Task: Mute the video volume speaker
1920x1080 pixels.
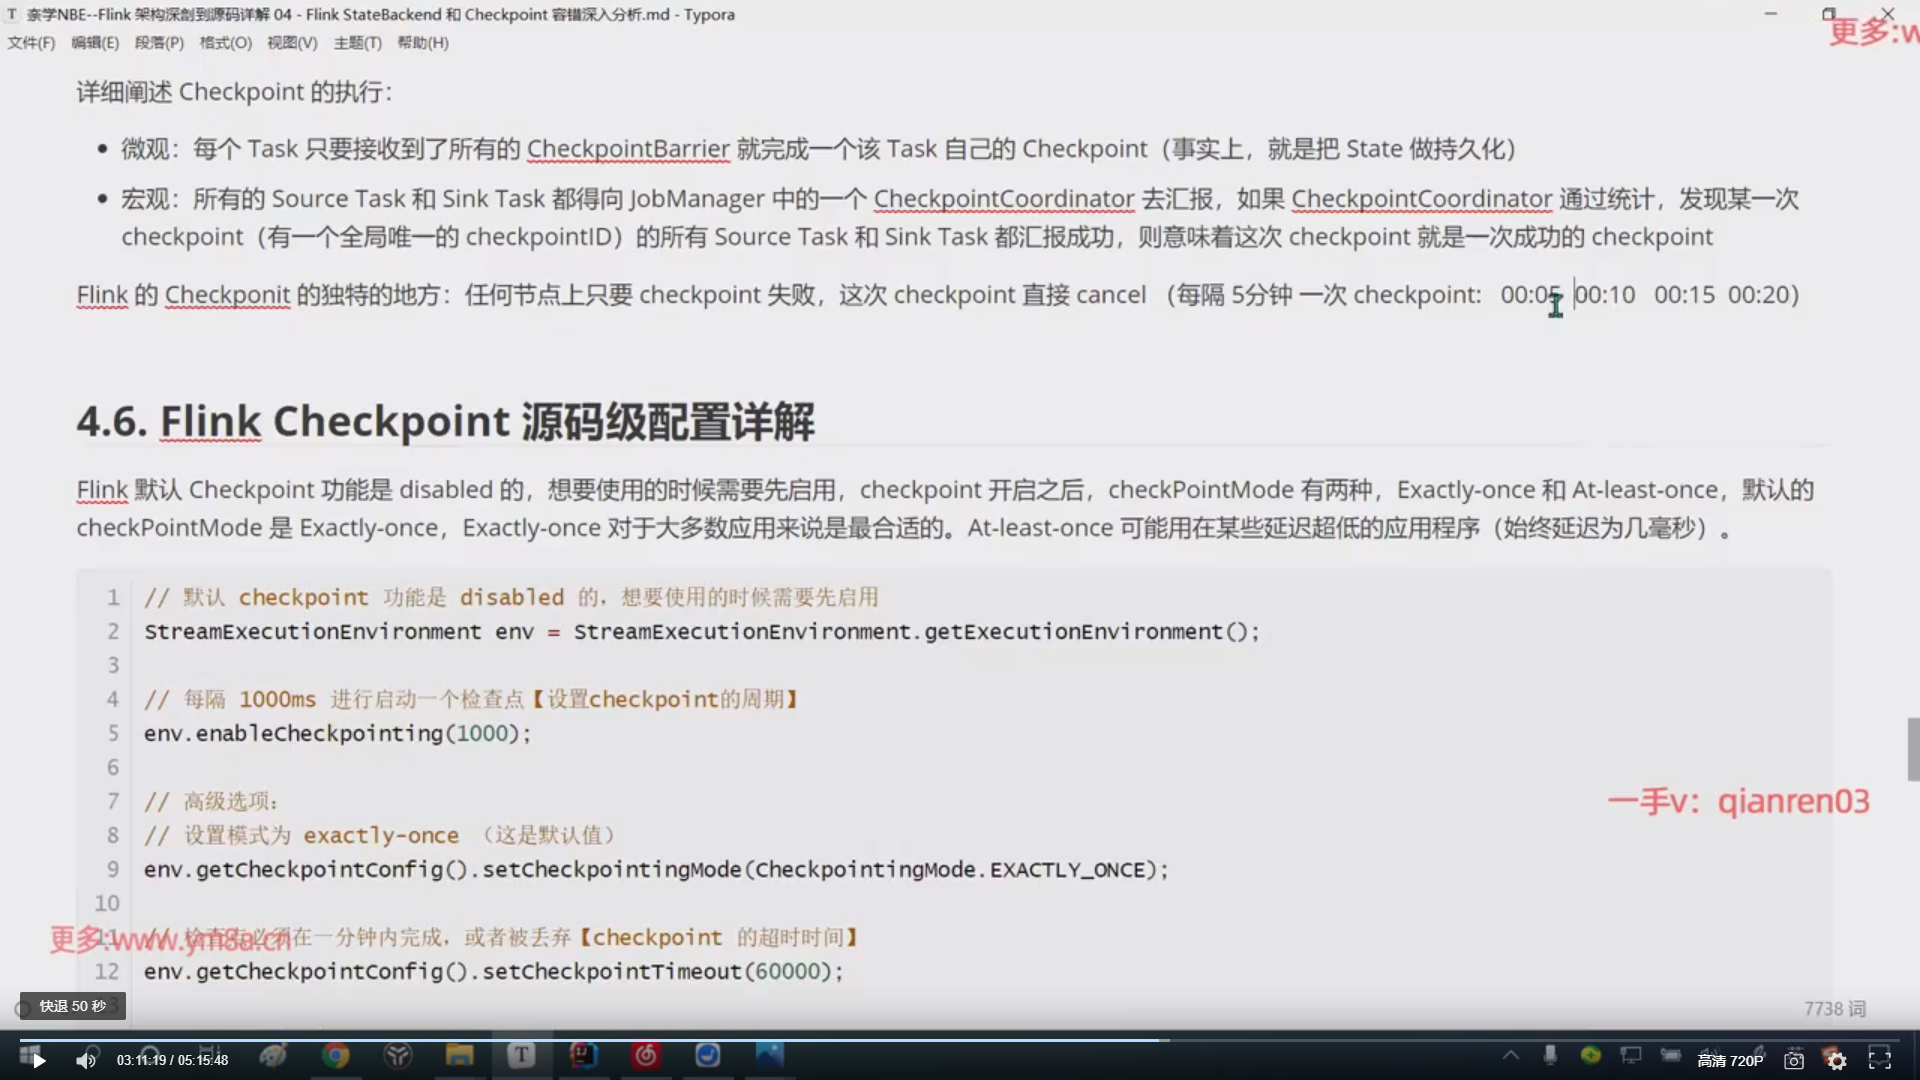Action: coord(86,1060)
